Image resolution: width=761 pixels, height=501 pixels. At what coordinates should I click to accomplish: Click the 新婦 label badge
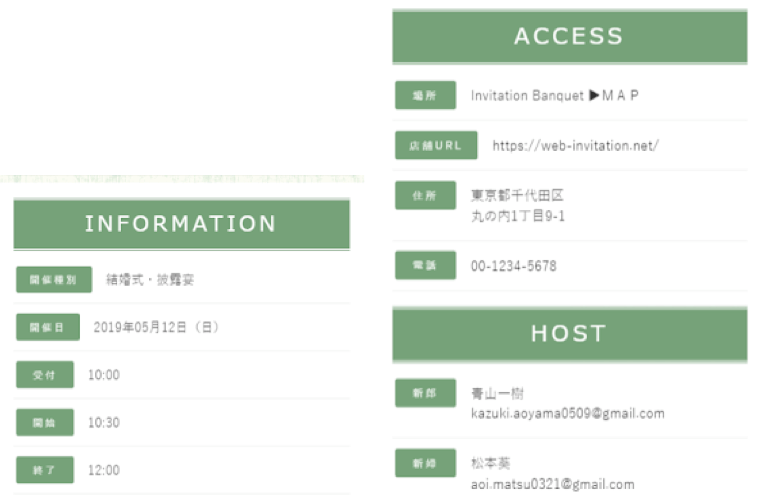(x=425, y=463)
